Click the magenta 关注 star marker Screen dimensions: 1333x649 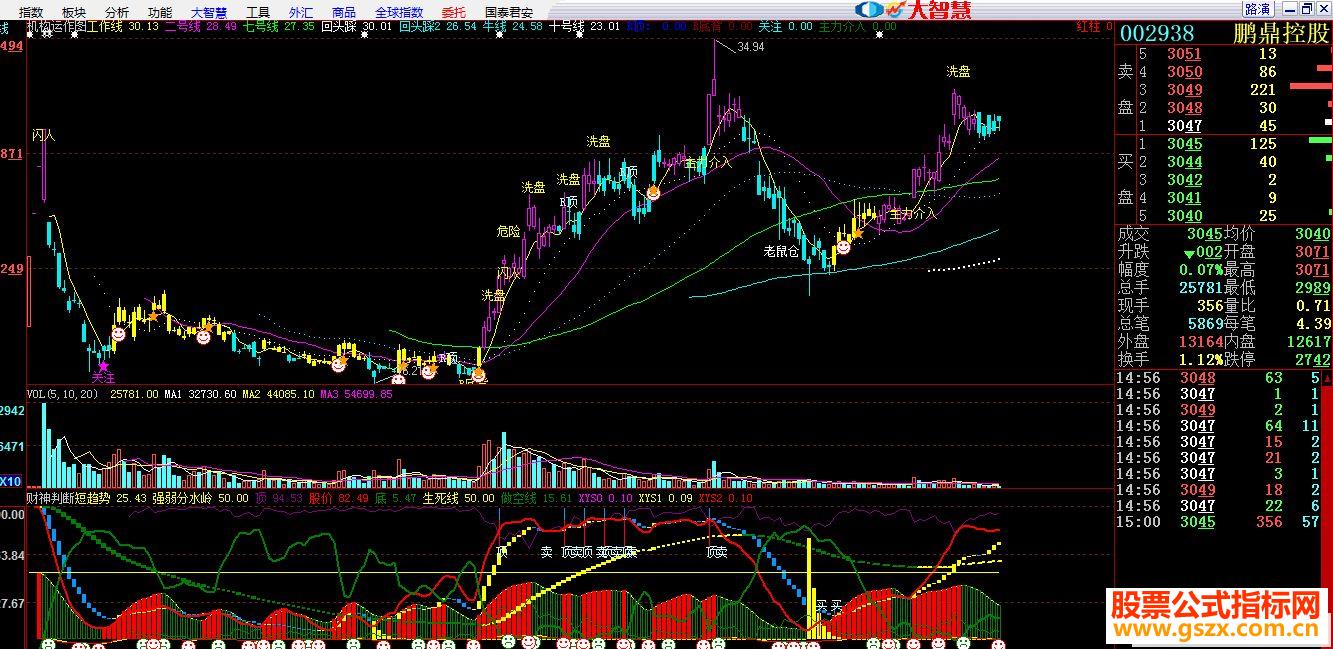tap(102, 366)
